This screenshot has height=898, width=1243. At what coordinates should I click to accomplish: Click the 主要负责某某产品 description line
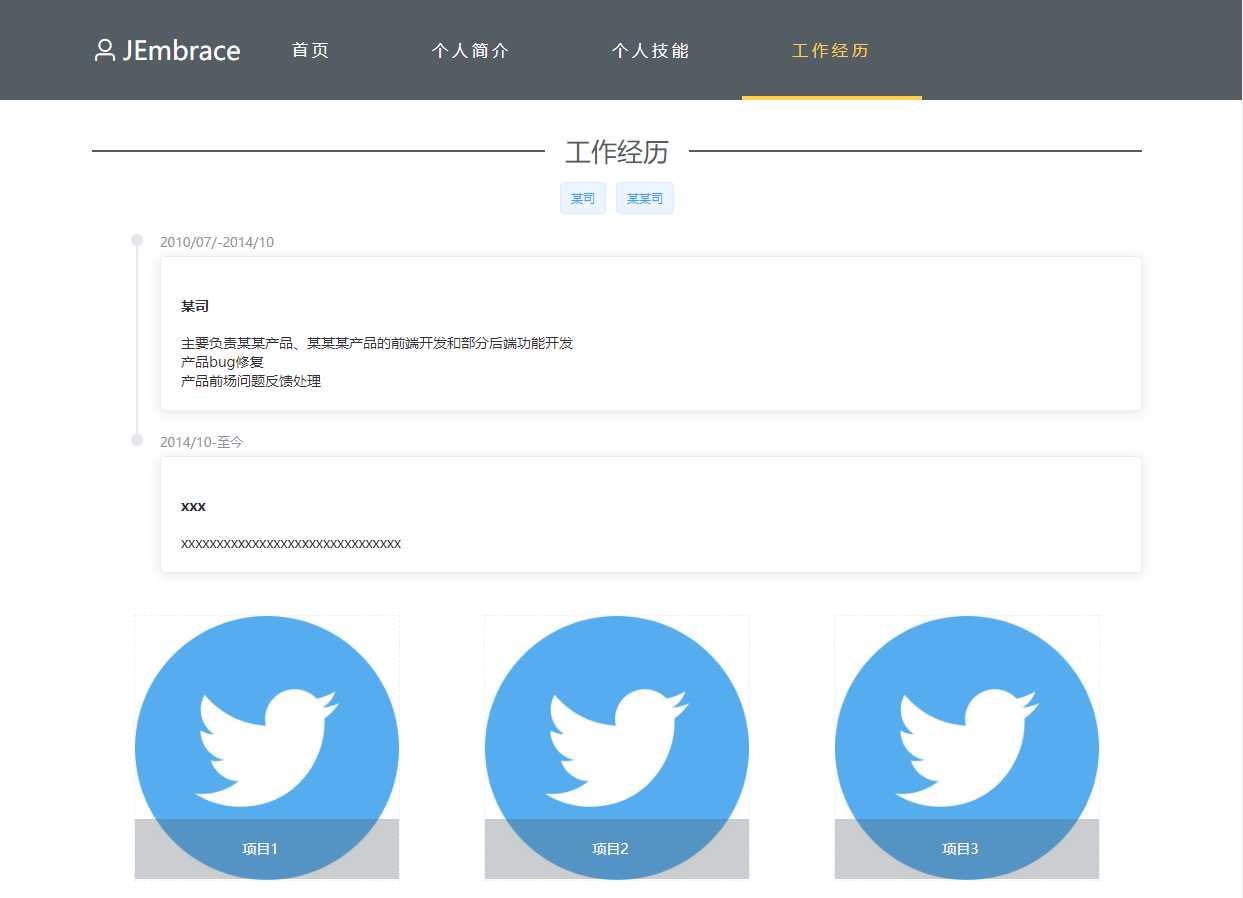pos(377,343)
